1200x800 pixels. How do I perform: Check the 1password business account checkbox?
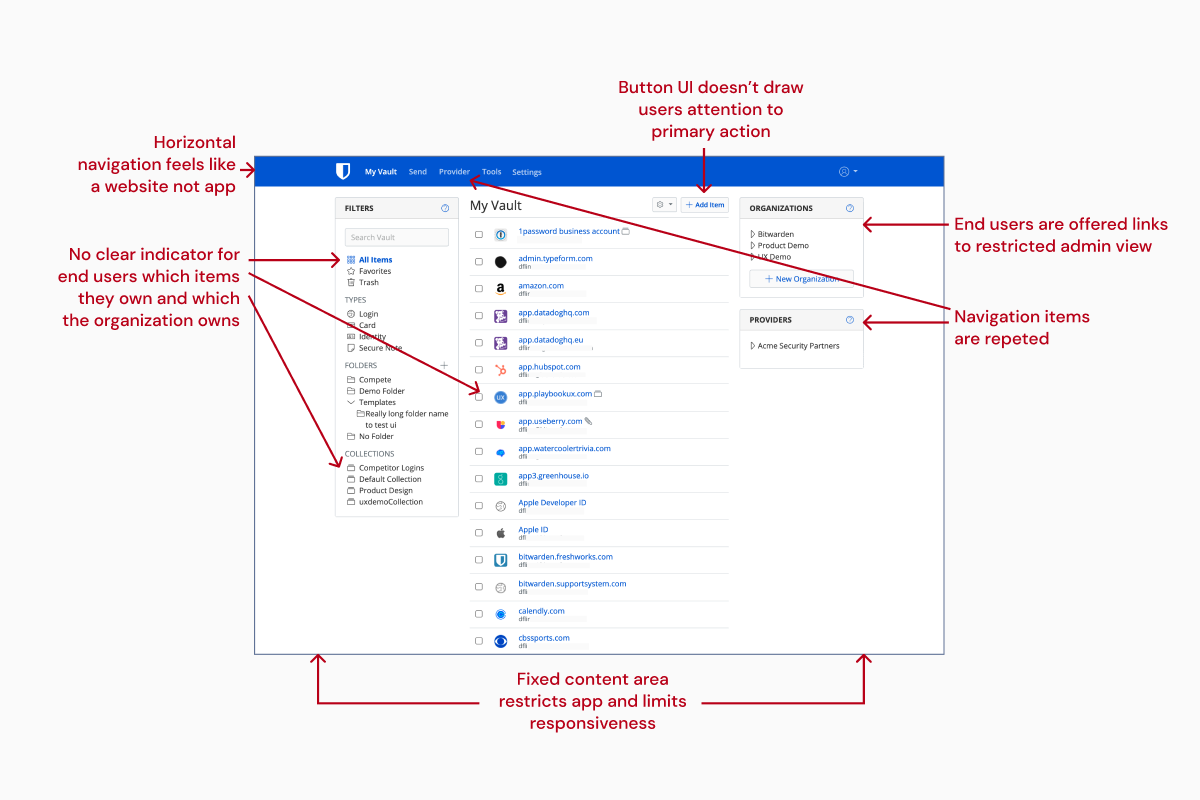pos(479,234)
